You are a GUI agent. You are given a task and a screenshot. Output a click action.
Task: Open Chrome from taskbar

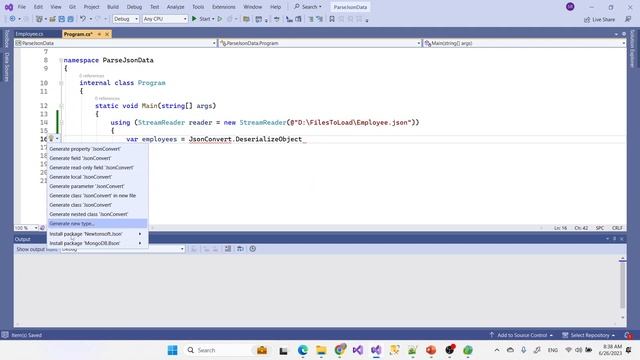340,350
